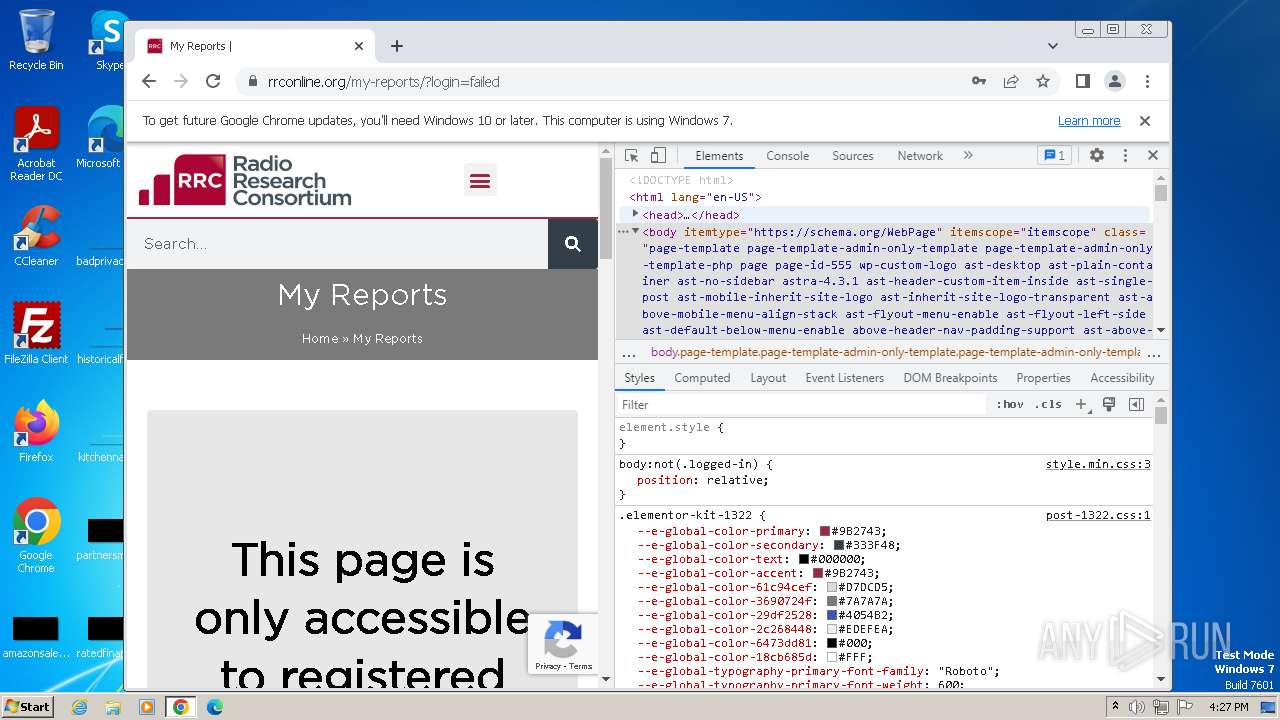Image resolution: width=1280 pixels, height=720 pixels.
Task: Open the body node actions ellipsis
Action: pos(623,232)
